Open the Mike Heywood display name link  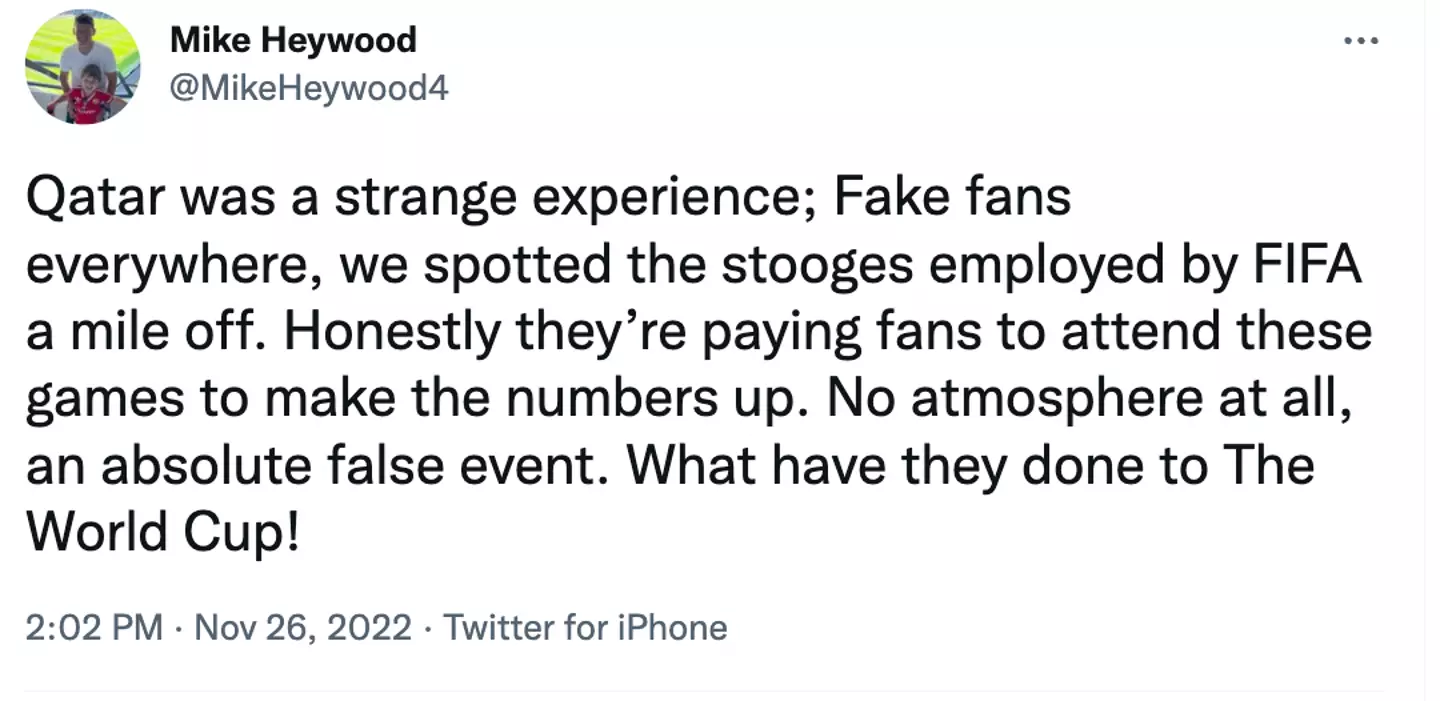click(x=293, y=41)
